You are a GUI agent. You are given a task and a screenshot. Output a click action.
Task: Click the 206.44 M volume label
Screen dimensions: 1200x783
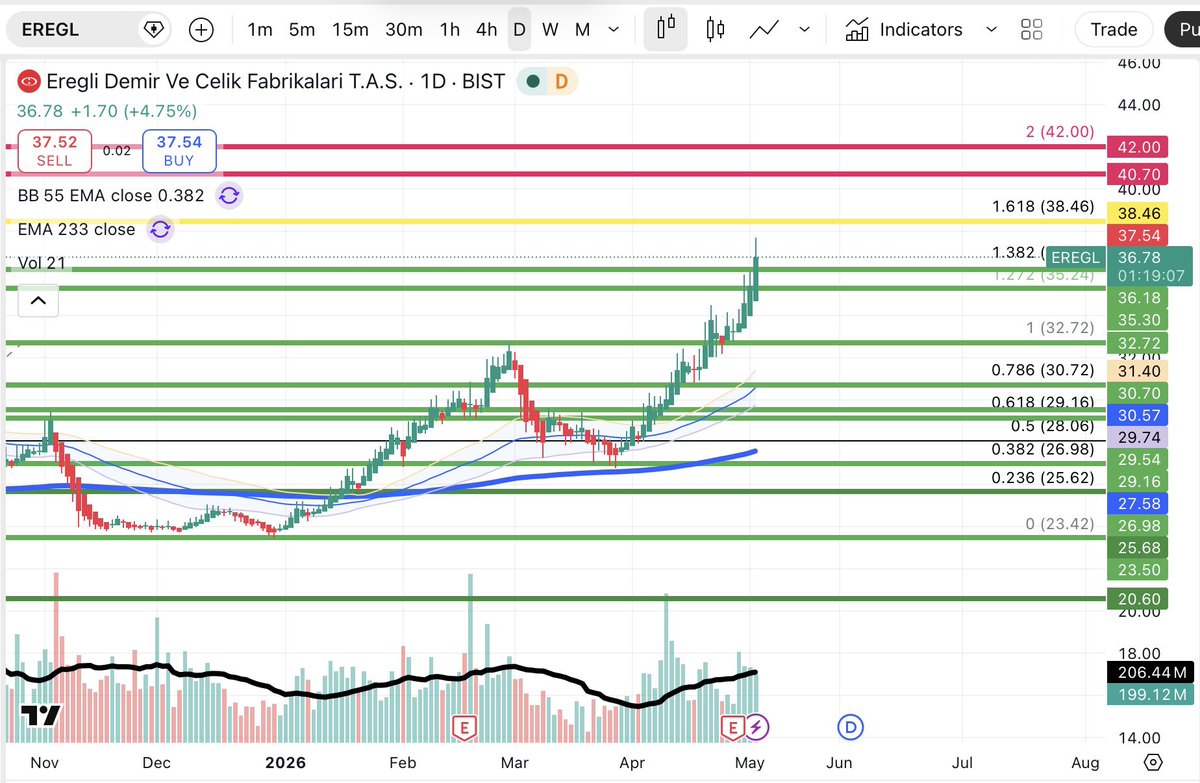[x=1150, y=673]
